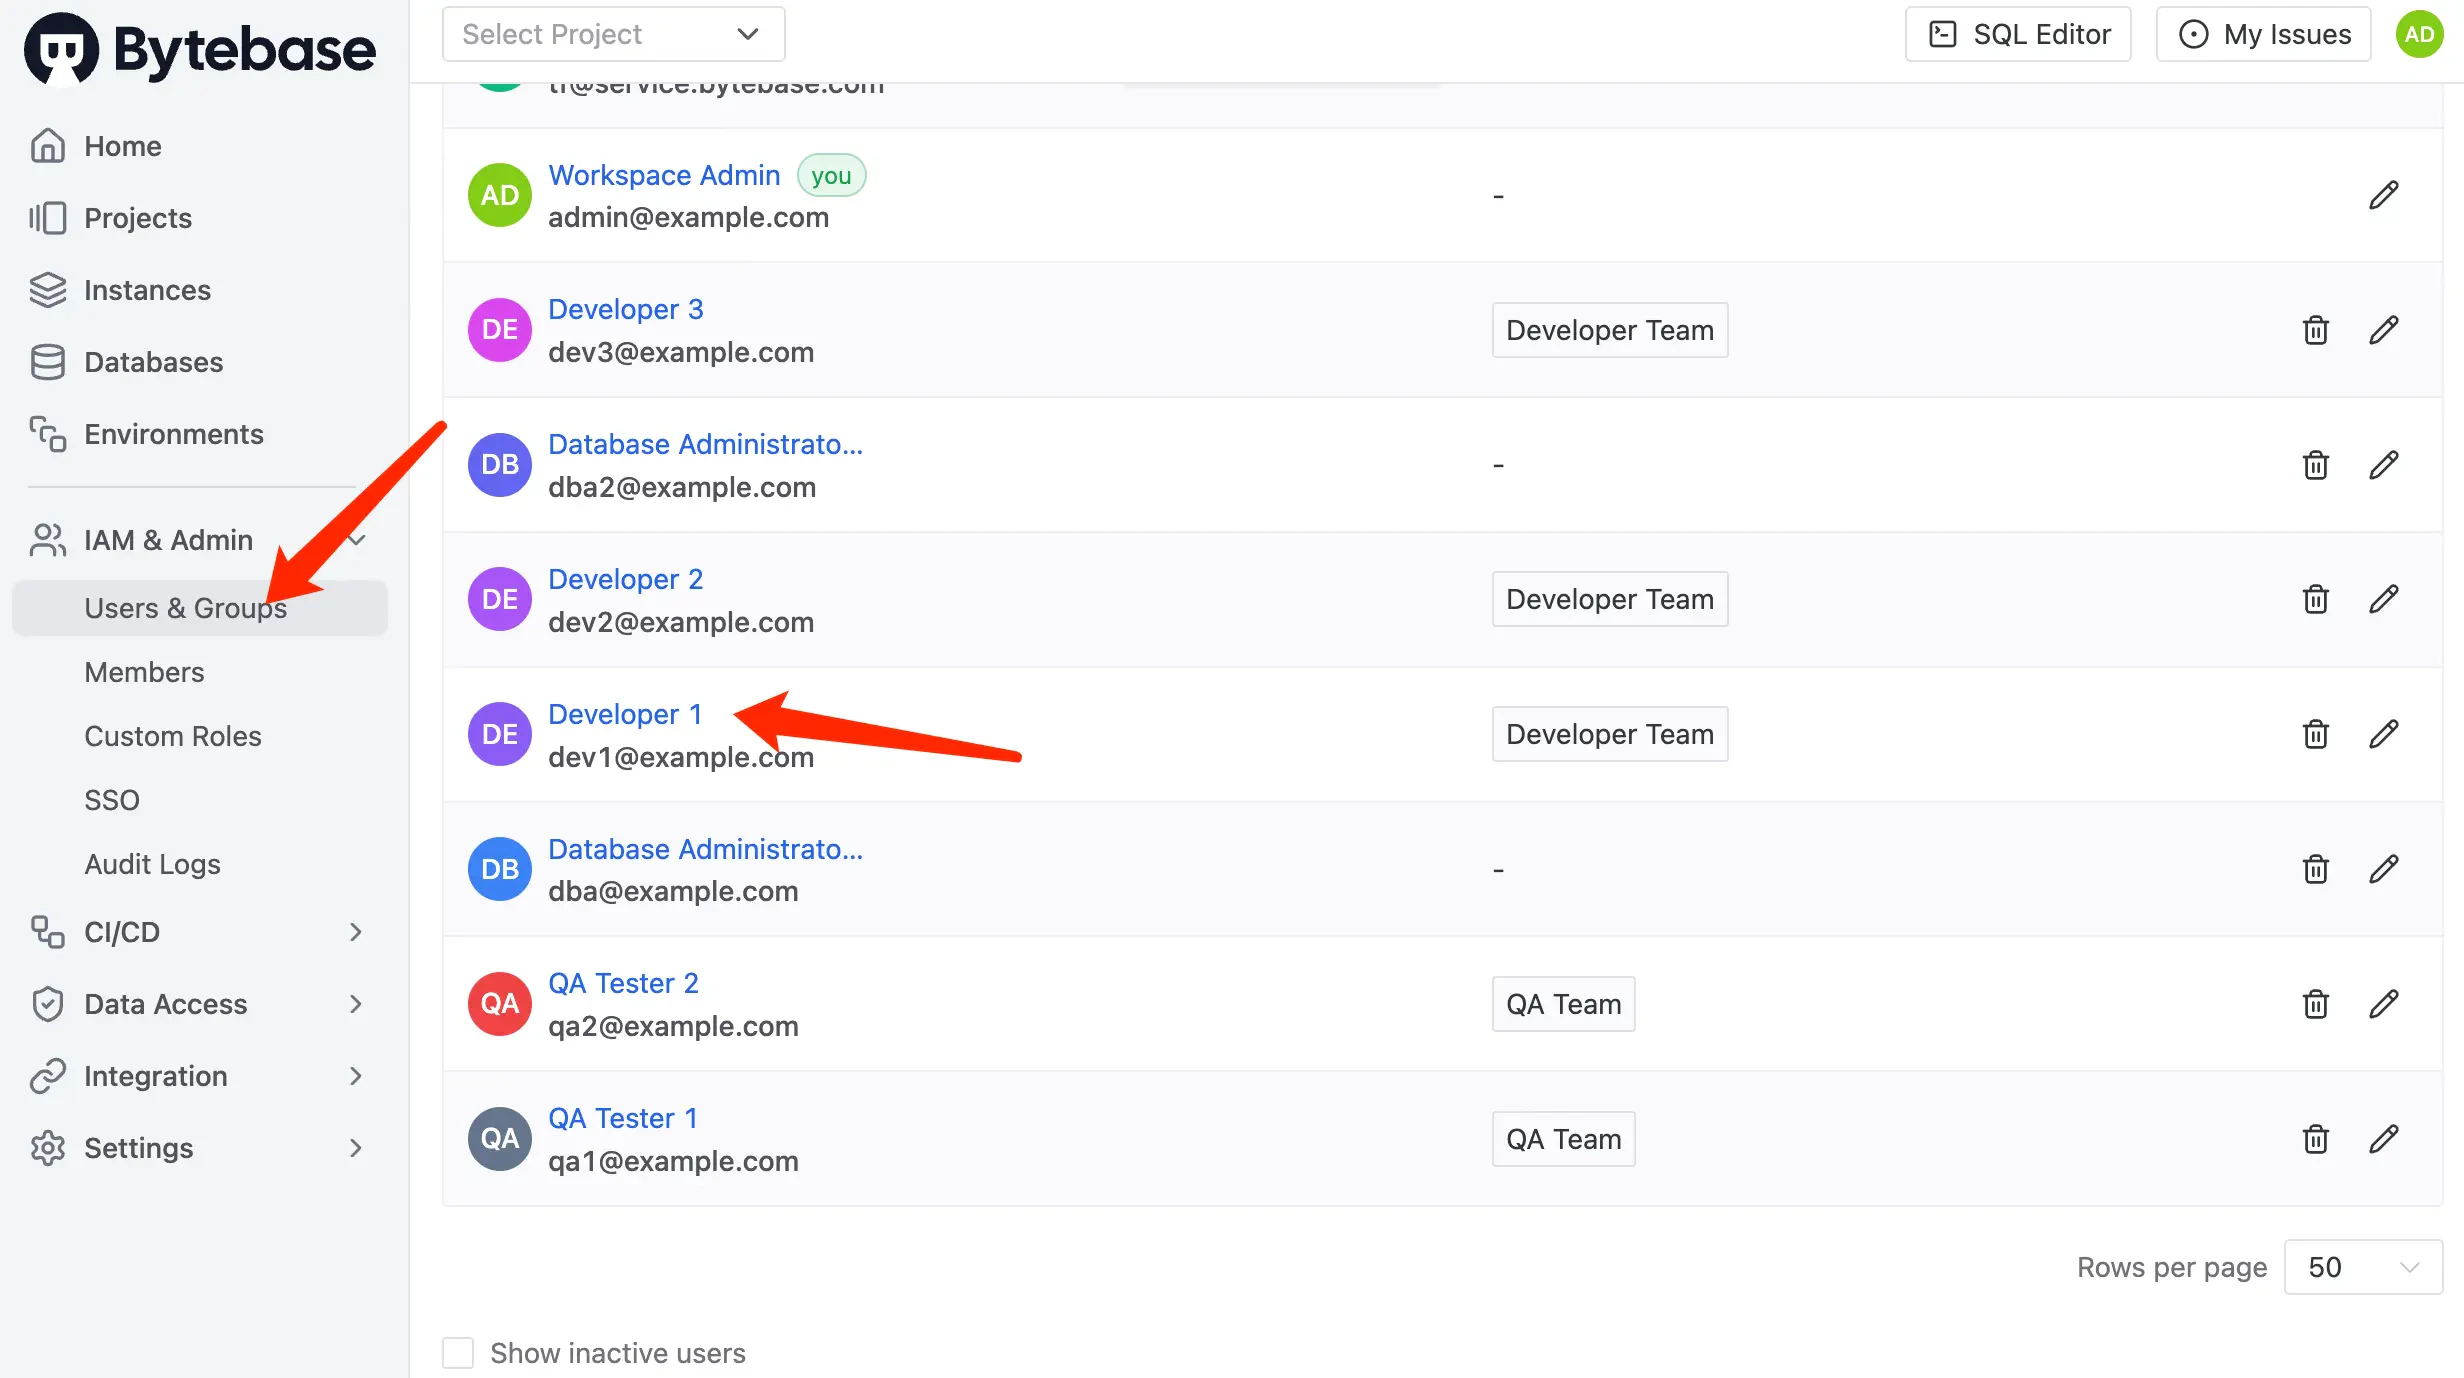Screen dimensions: 2464x1378
Task: Change the Rows per page dropdown
Action: (2362, 1267)
